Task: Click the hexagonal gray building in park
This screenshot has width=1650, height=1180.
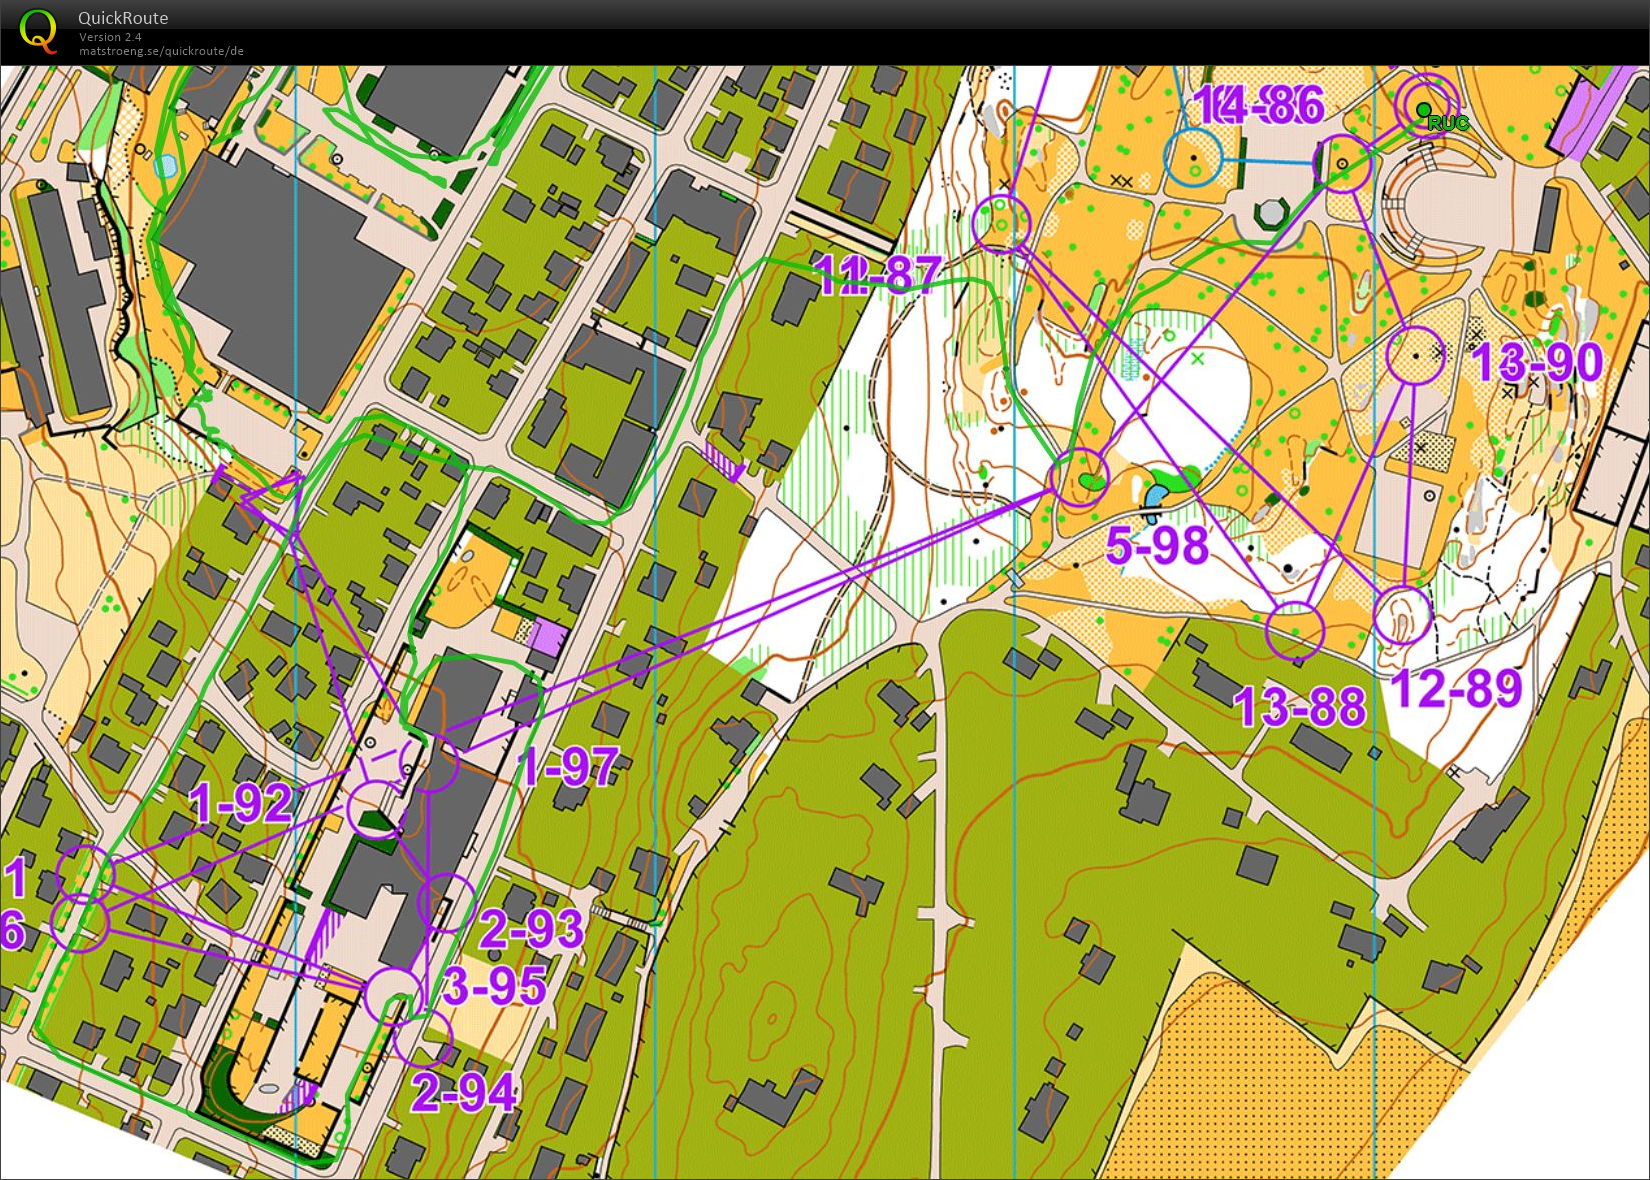Action: [1270, 213]
